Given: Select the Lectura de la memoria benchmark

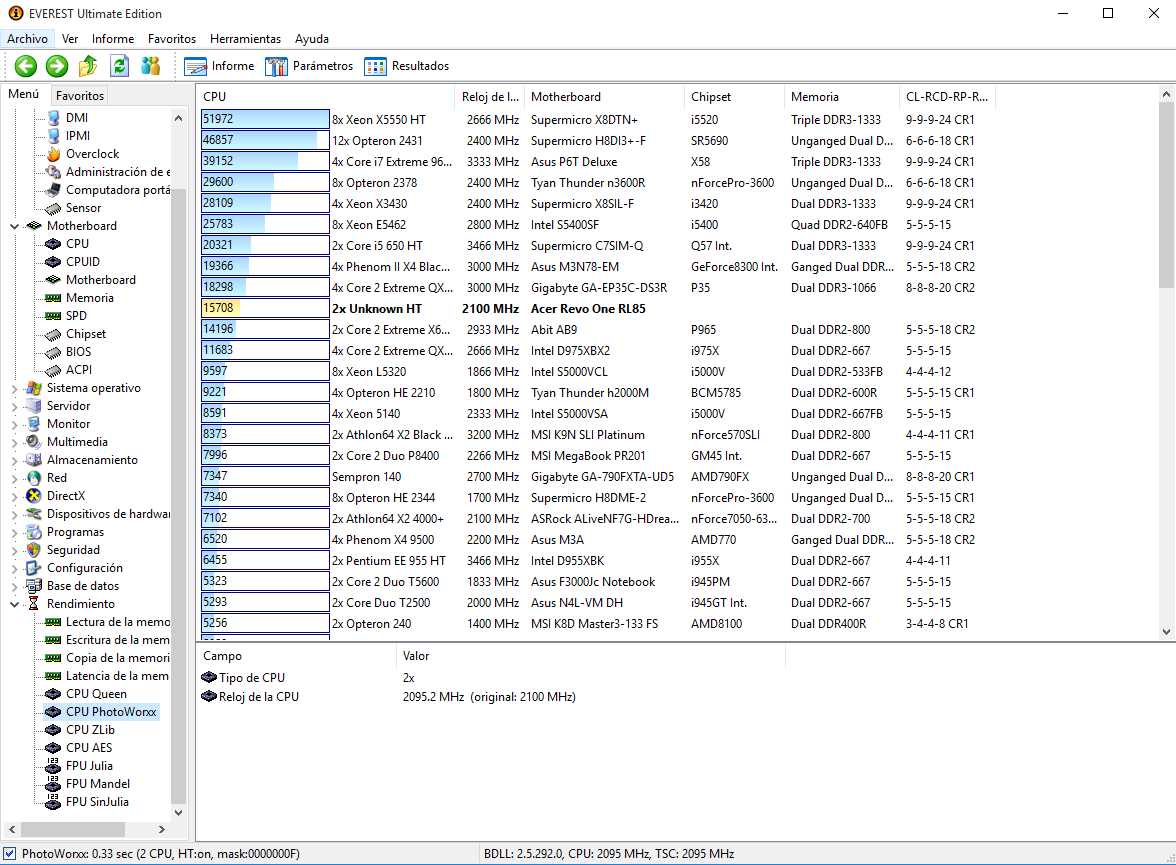Looking at the screenshot, I should point(107,622).
